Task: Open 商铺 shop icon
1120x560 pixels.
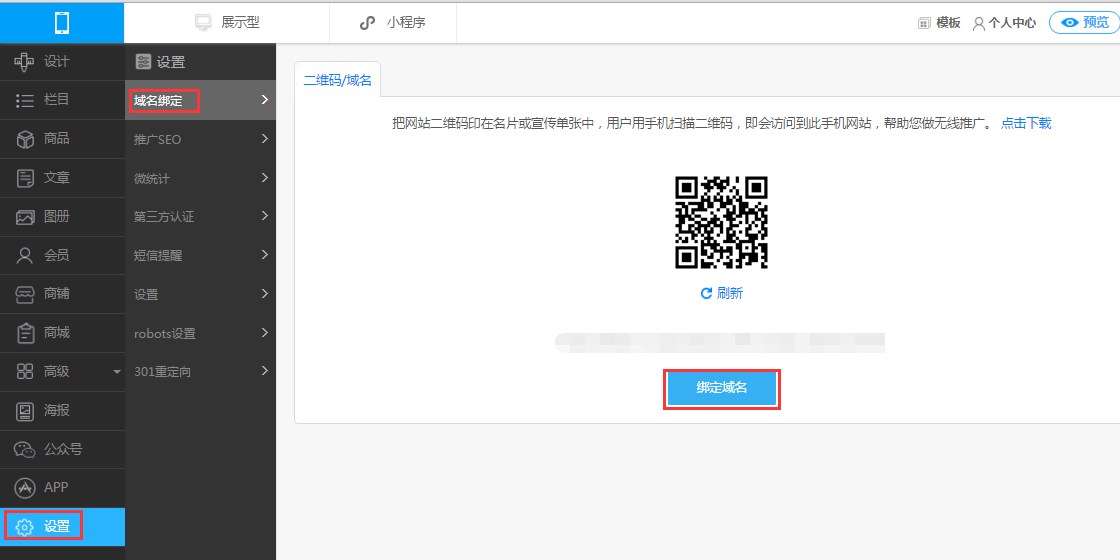Action: pyautogui.click(x=25, y=294)
